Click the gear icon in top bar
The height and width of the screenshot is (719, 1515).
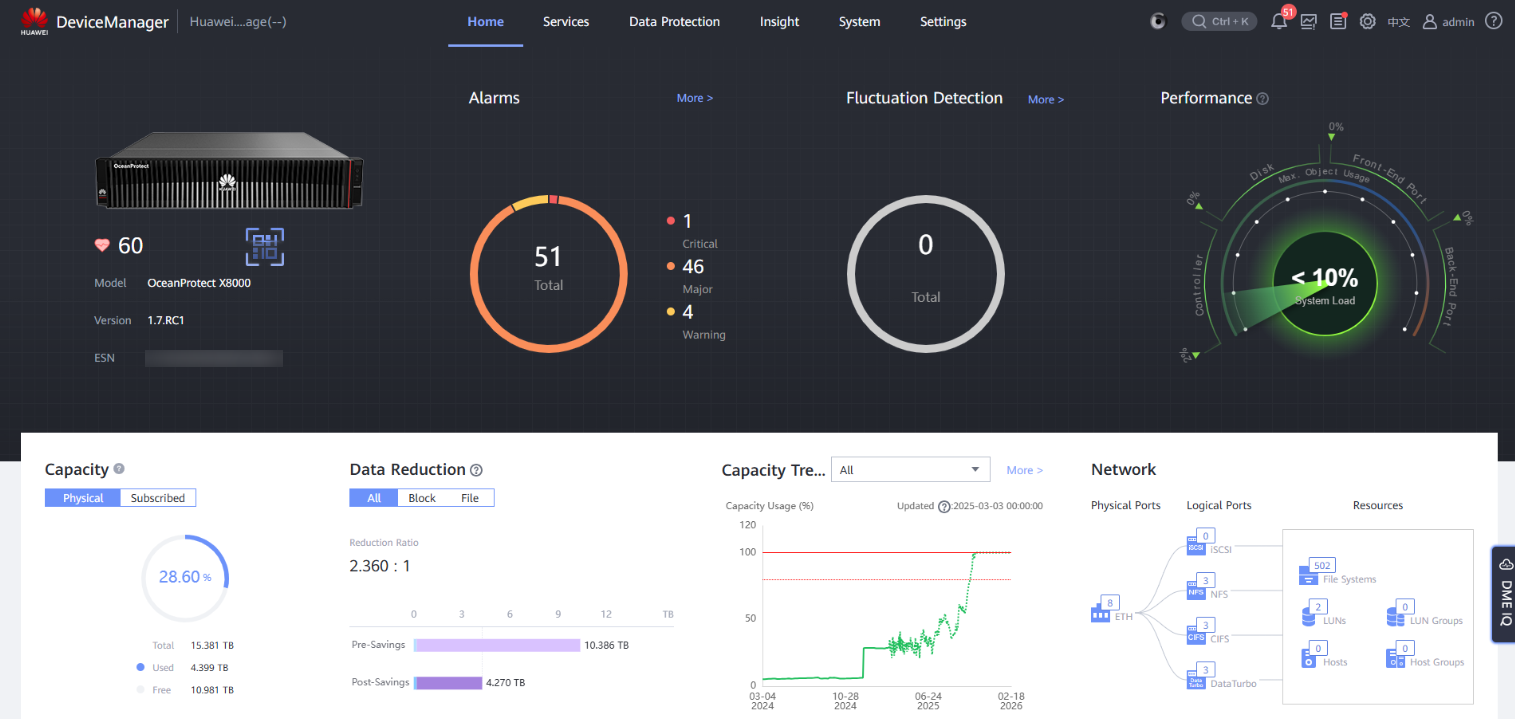[1368, 21]
